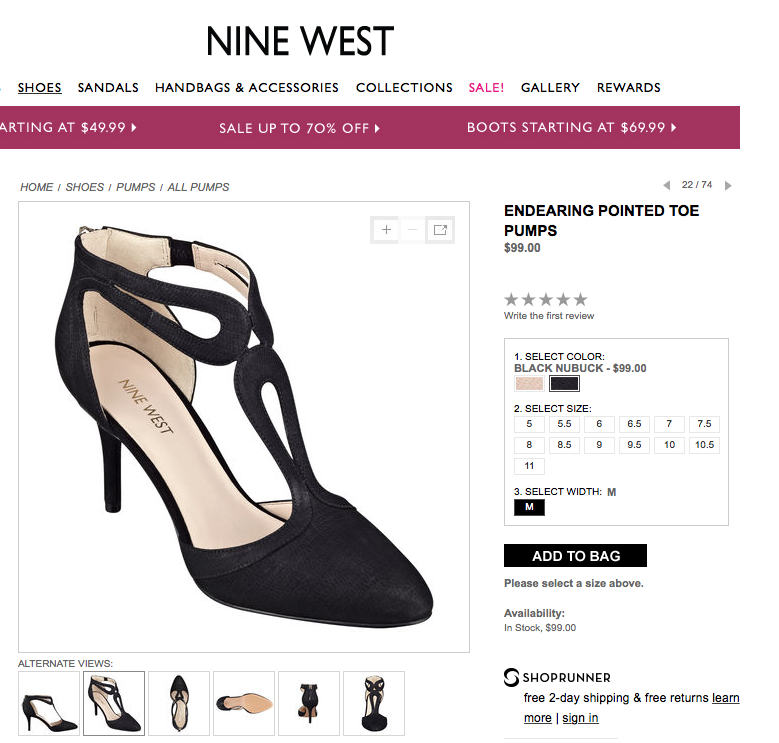Screen dimensions: 779x743
Task: Open the Handbags & Accessories menu
Action: click(246, 87)
